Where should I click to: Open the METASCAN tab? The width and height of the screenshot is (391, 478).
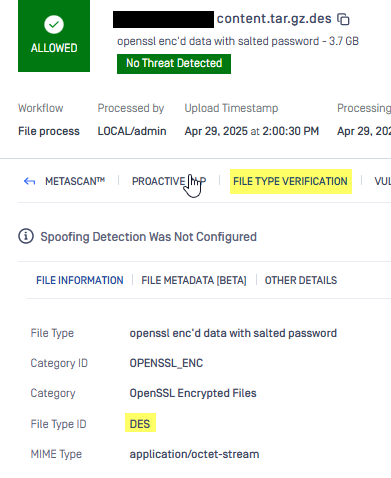pyautogui.click(x=75, y=181)
